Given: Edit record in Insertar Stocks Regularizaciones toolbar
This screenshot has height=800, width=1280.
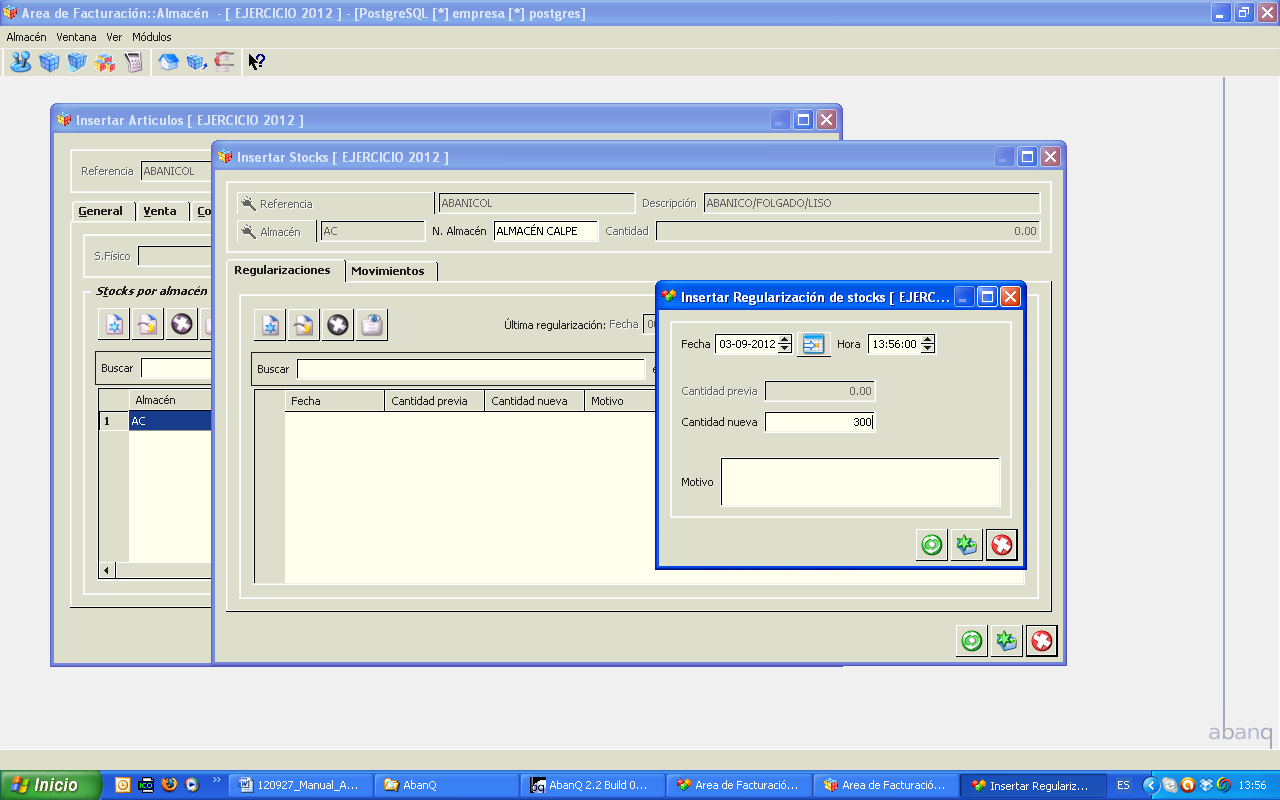Looking at the screenshot, I should pos(304,325).
